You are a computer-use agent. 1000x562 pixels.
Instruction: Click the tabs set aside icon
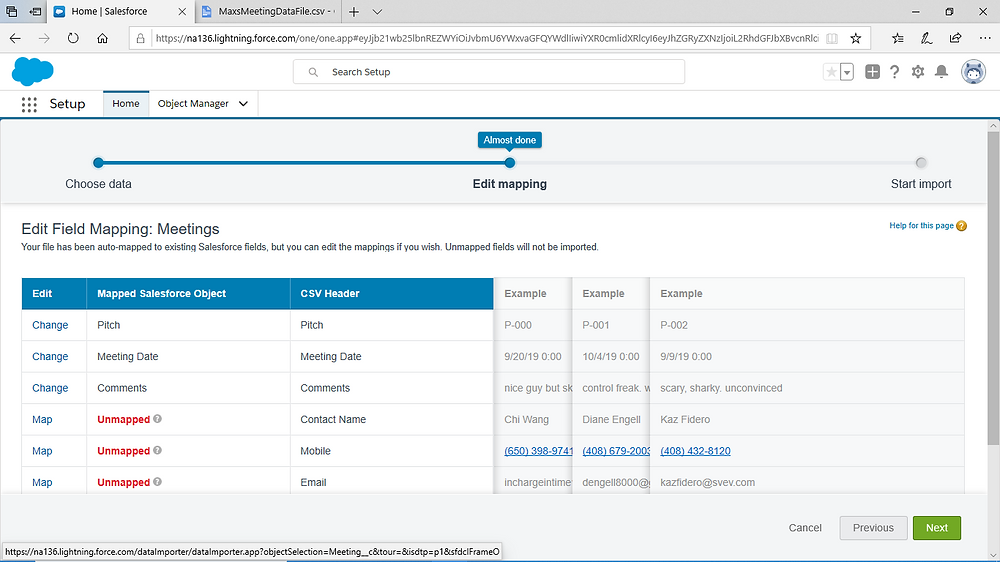[11, 11]
